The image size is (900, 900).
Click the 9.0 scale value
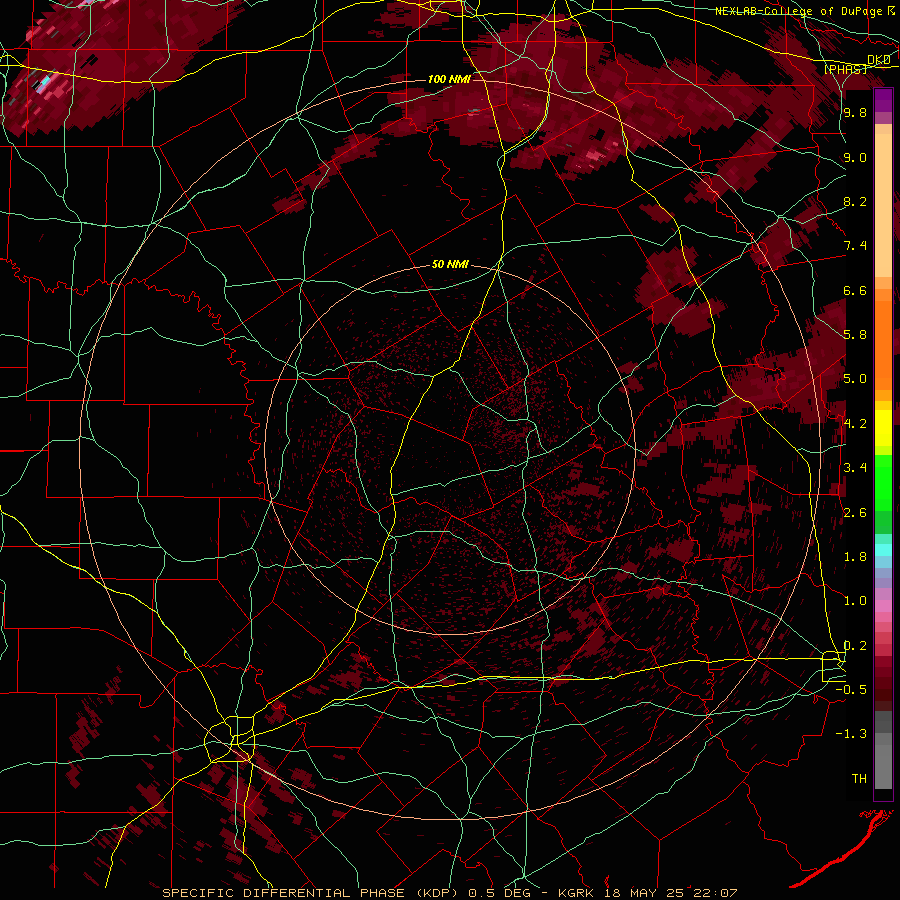pyautogui.click(x=855, y=157)
